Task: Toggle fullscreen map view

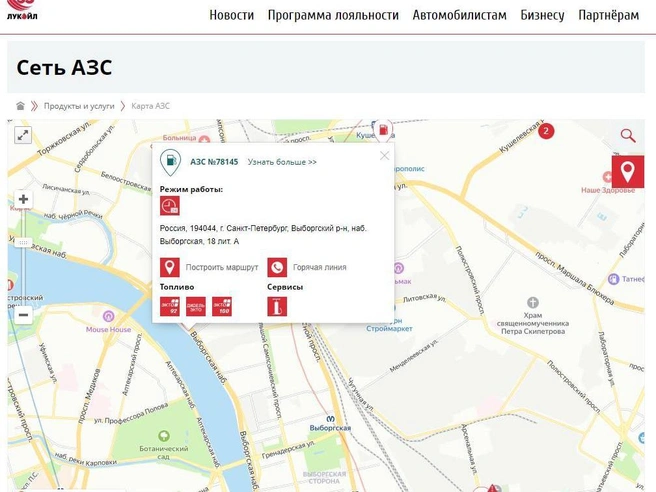Action: tap(23, 135)
